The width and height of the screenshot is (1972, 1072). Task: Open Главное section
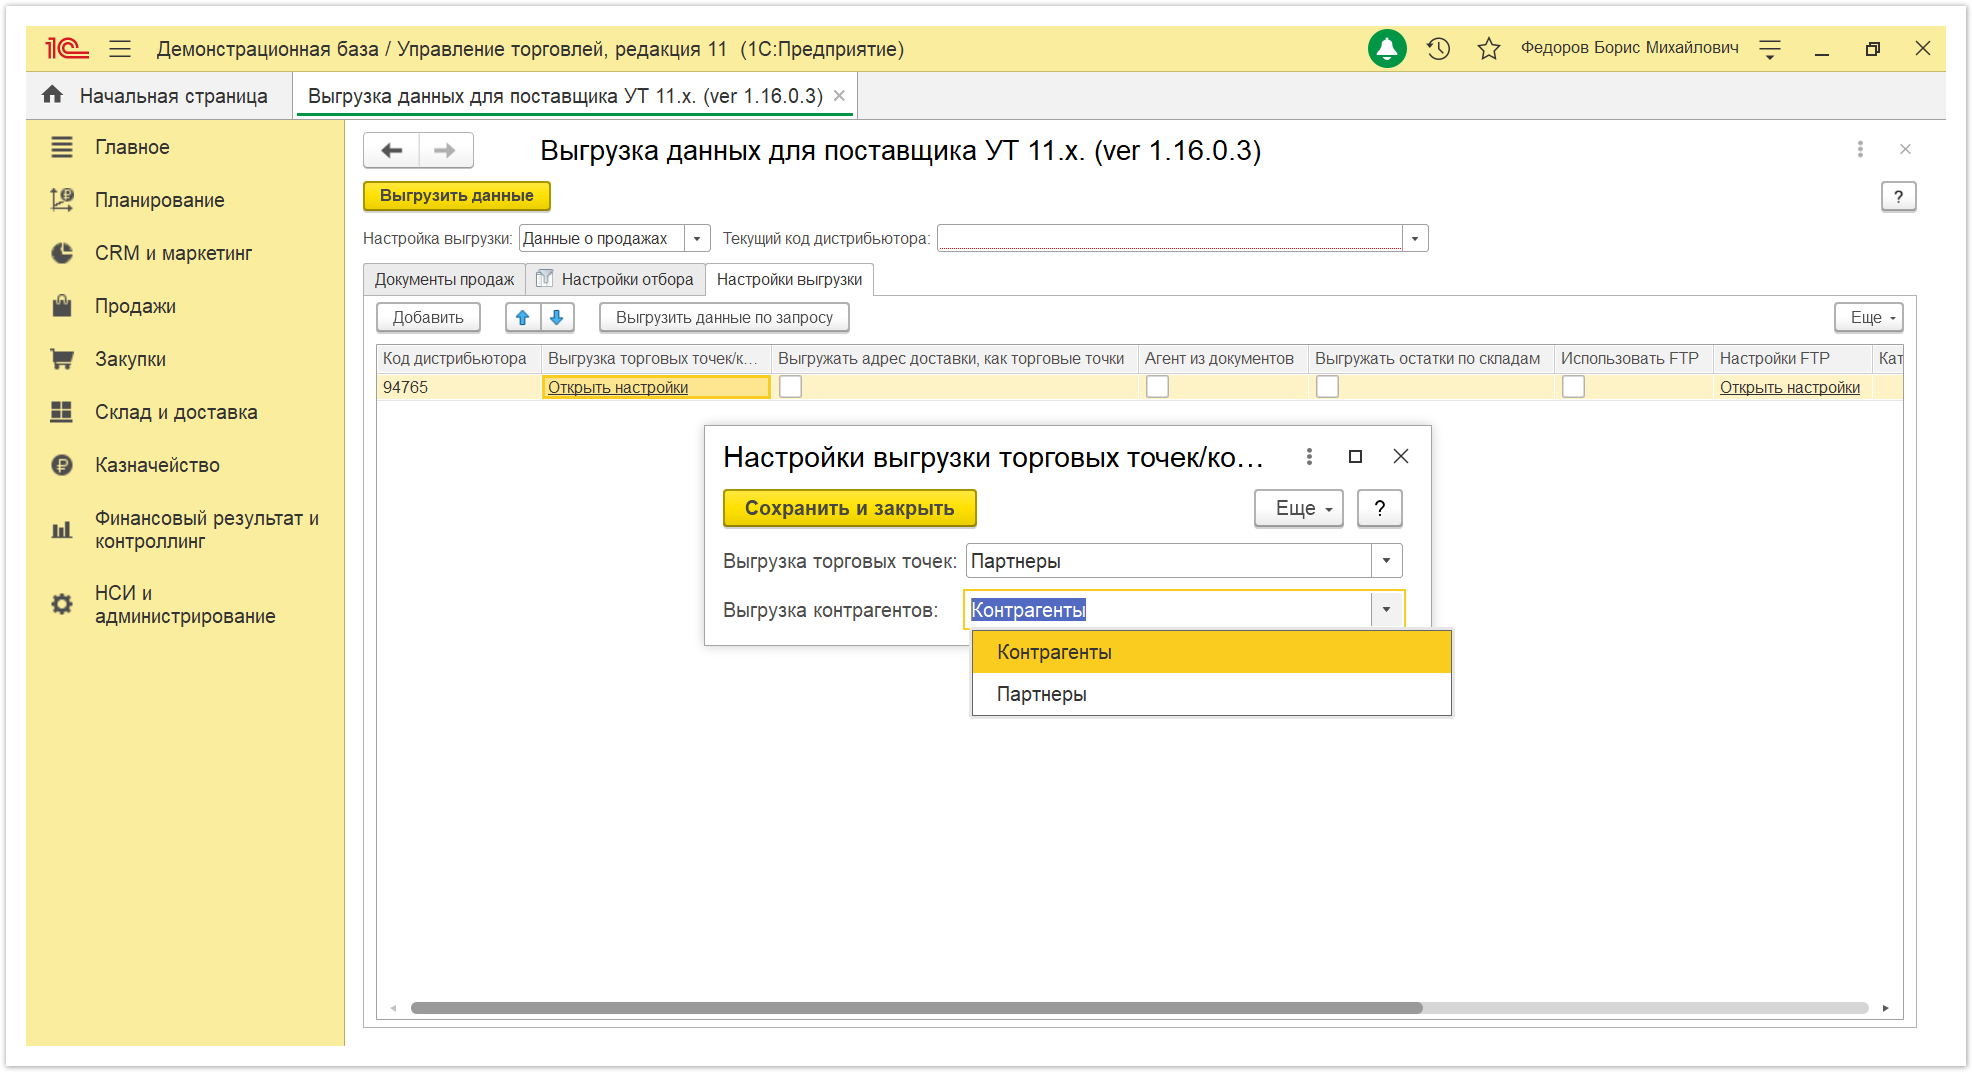pos(132,147)
